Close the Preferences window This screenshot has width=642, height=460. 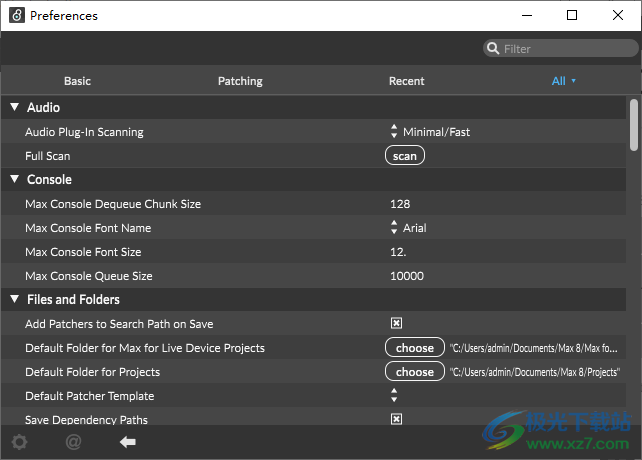pos(618,15)
